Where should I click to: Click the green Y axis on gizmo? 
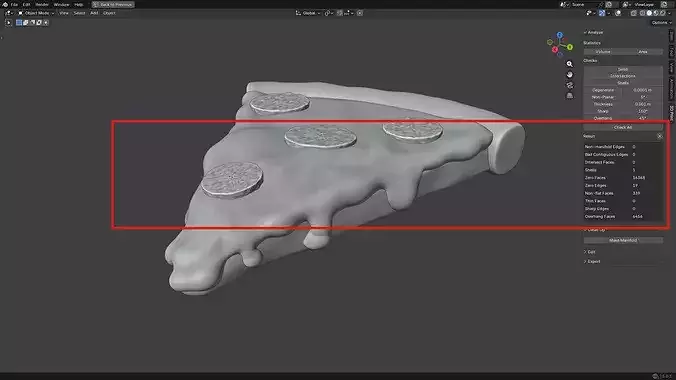pyautogui.click(x=570, y=47)
